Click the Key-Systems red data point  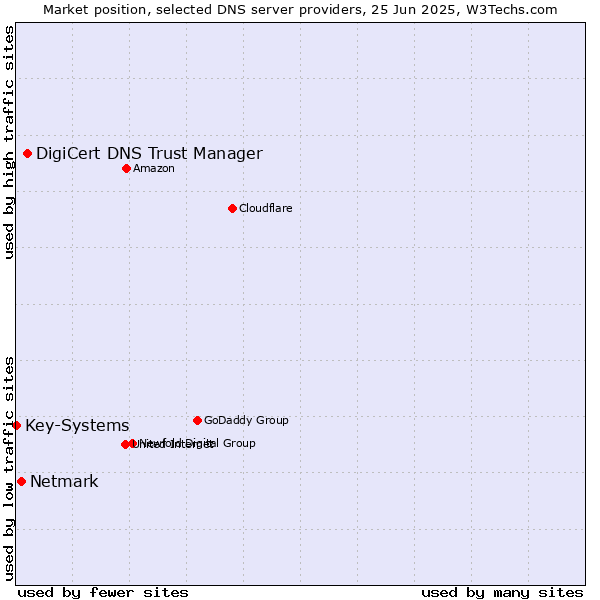(x=16, y=425)
